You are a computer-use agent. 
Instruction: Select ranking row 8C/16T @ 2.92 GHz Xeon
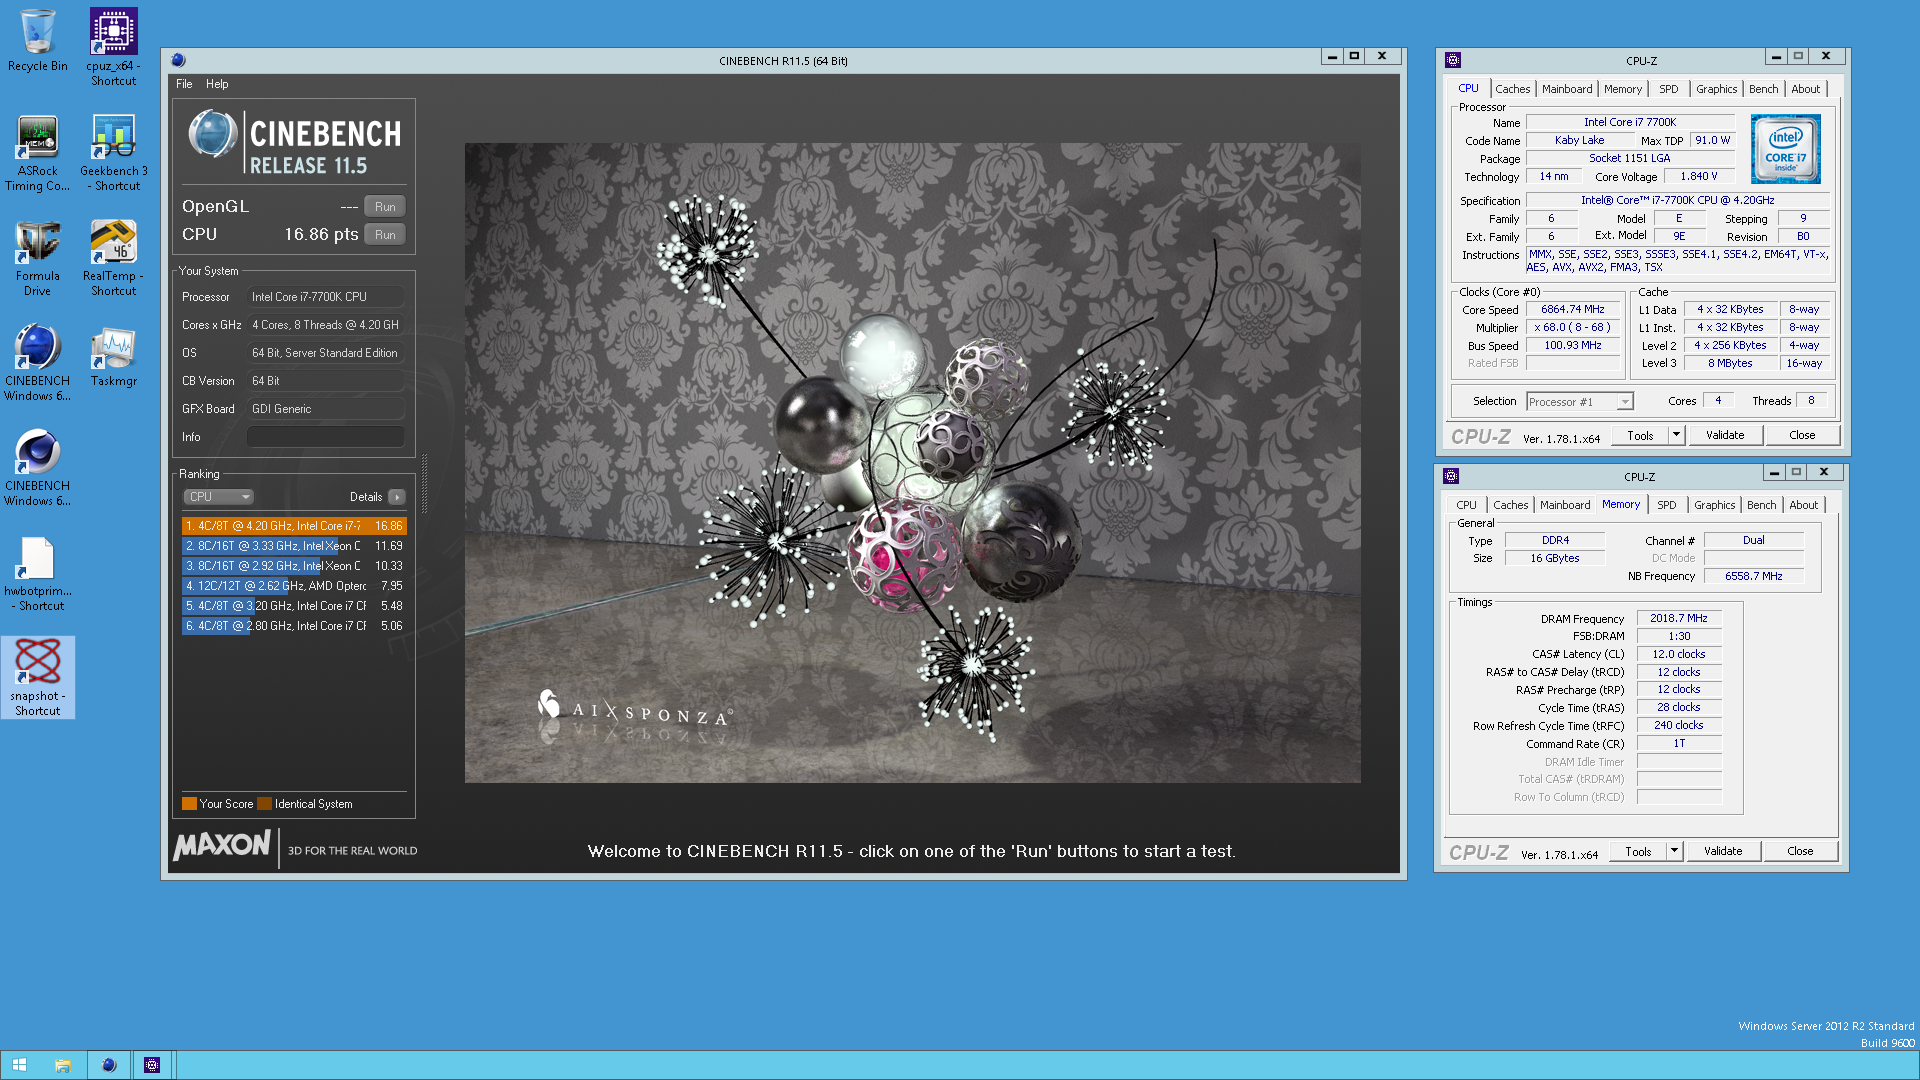[294, 566]
